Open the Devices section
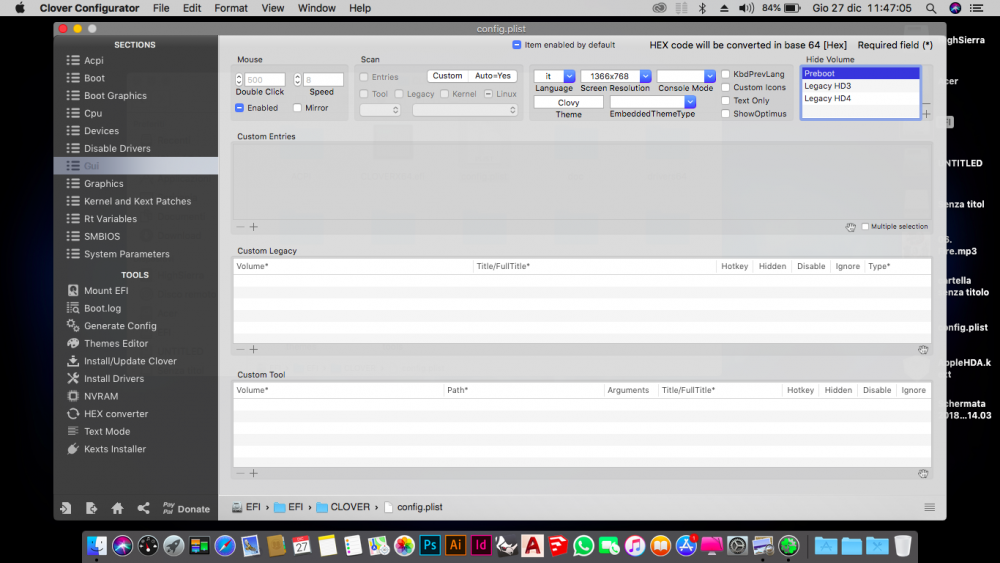Image resolution: width=1000 pixels, height=563 pixels. pos(101,131)
